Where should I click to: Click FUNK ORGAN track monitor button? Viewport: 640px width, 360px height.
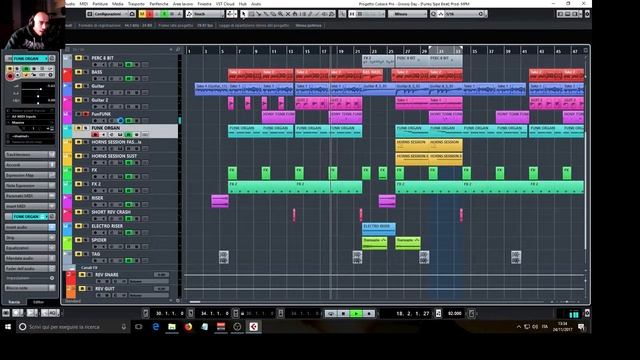pyautogui.click(x=103, y=134)
